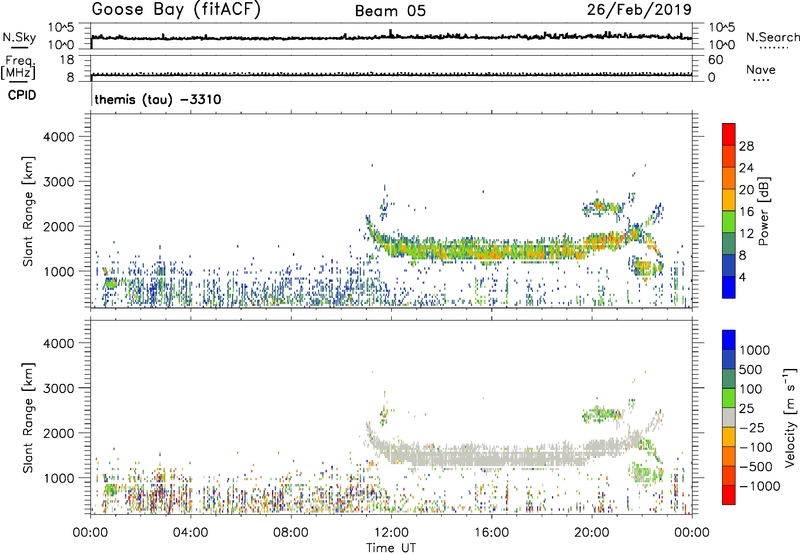The width and height of the screenshot is (800, 554).
Task: Click the "60" Nave axis tick label
Action: pos(715,60)
